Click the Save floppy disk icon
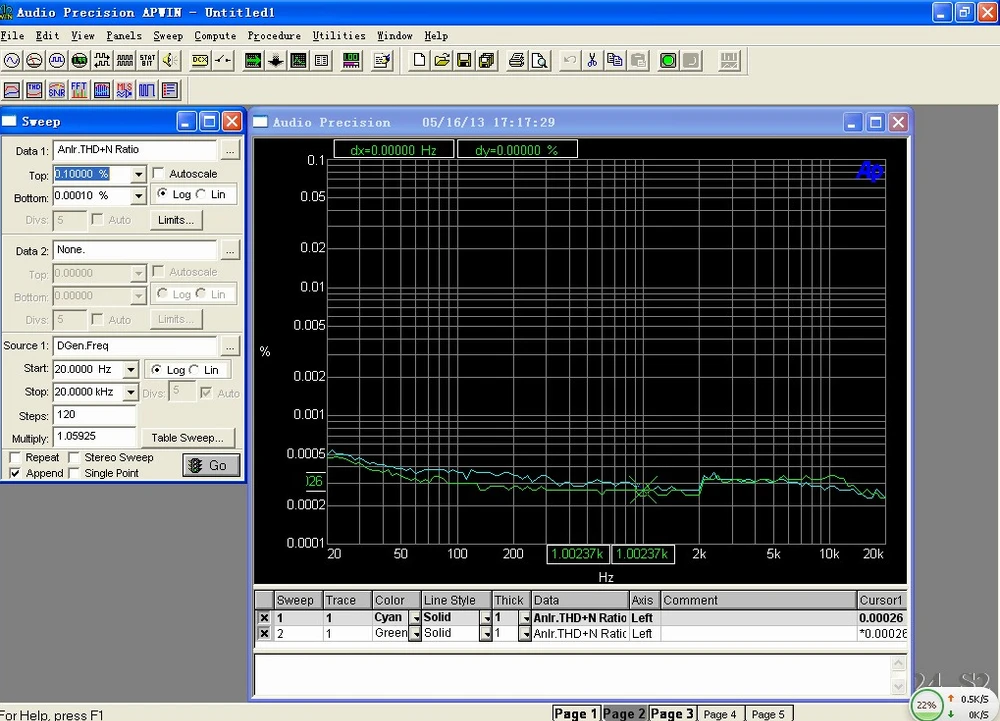This screenshot has height=721, width=1000. pyautogui.click(x=464, y=61)
